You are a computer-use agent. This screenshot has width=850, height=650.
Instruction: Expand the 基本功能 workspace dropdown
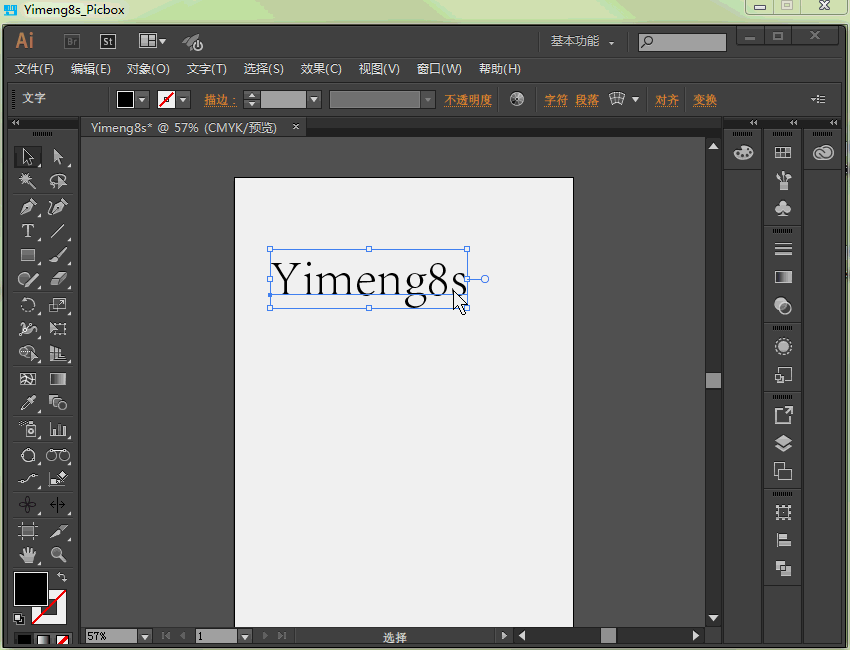582,42
